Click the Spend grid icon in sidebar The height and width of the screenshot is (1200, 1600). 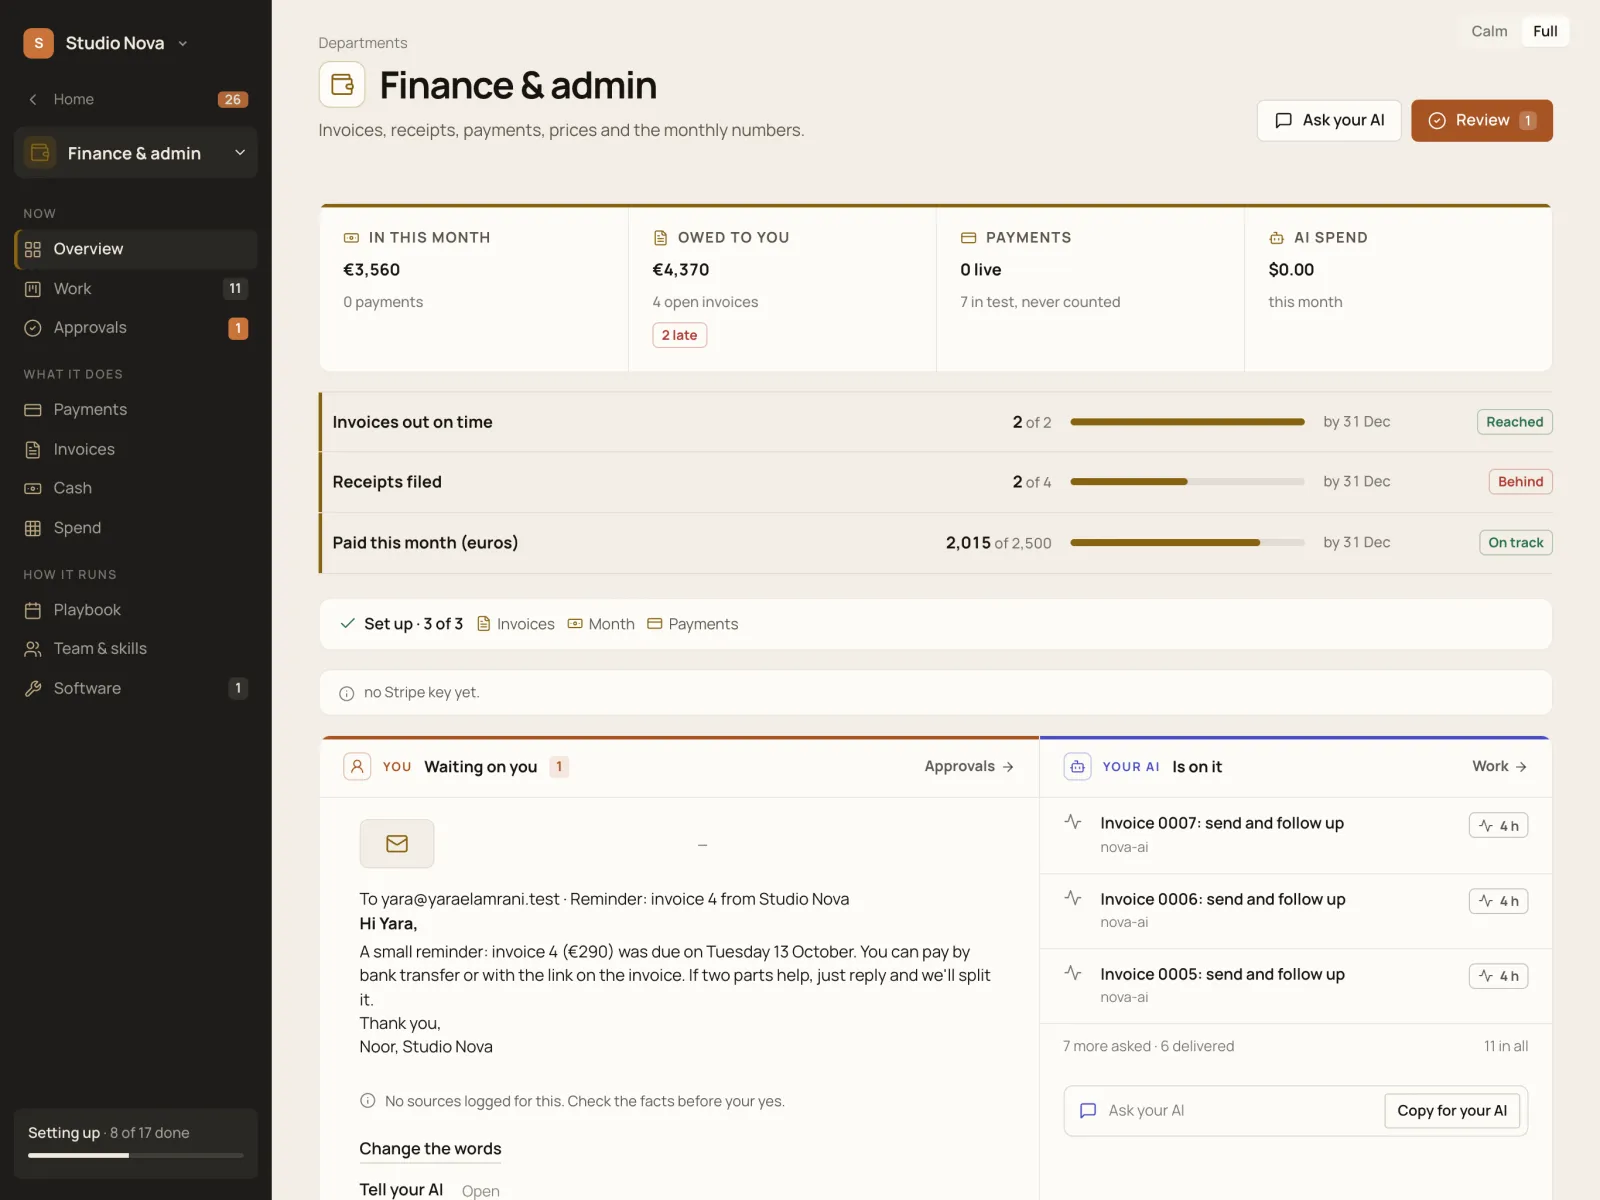pos(33,528)
